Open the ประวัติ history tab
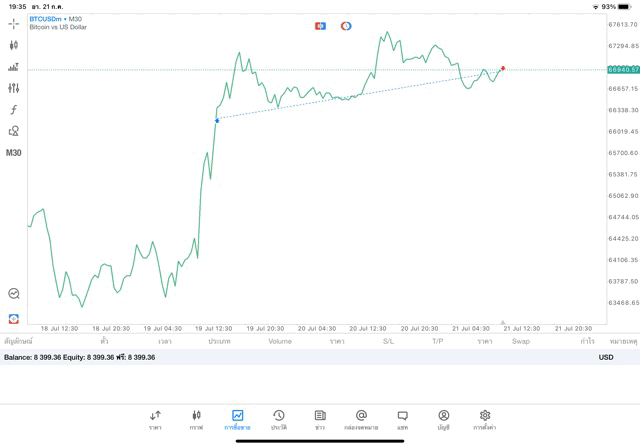This screenshot has height=447, width=640. pyautogui.click(x=279, y=419)
